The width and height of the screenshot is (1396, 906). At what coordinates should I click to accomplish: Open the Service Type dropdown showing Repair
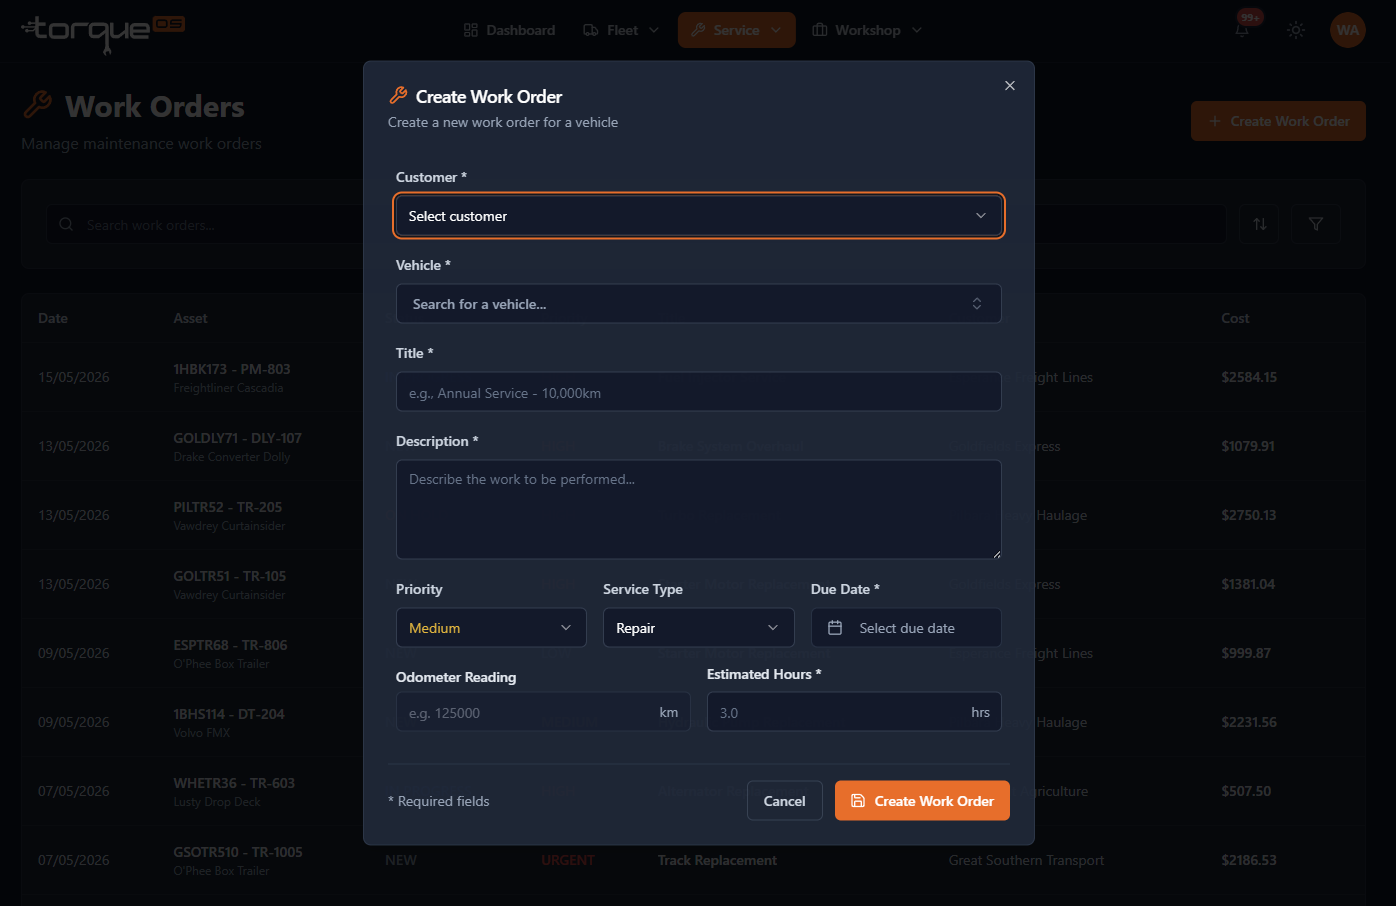point(698,628)
